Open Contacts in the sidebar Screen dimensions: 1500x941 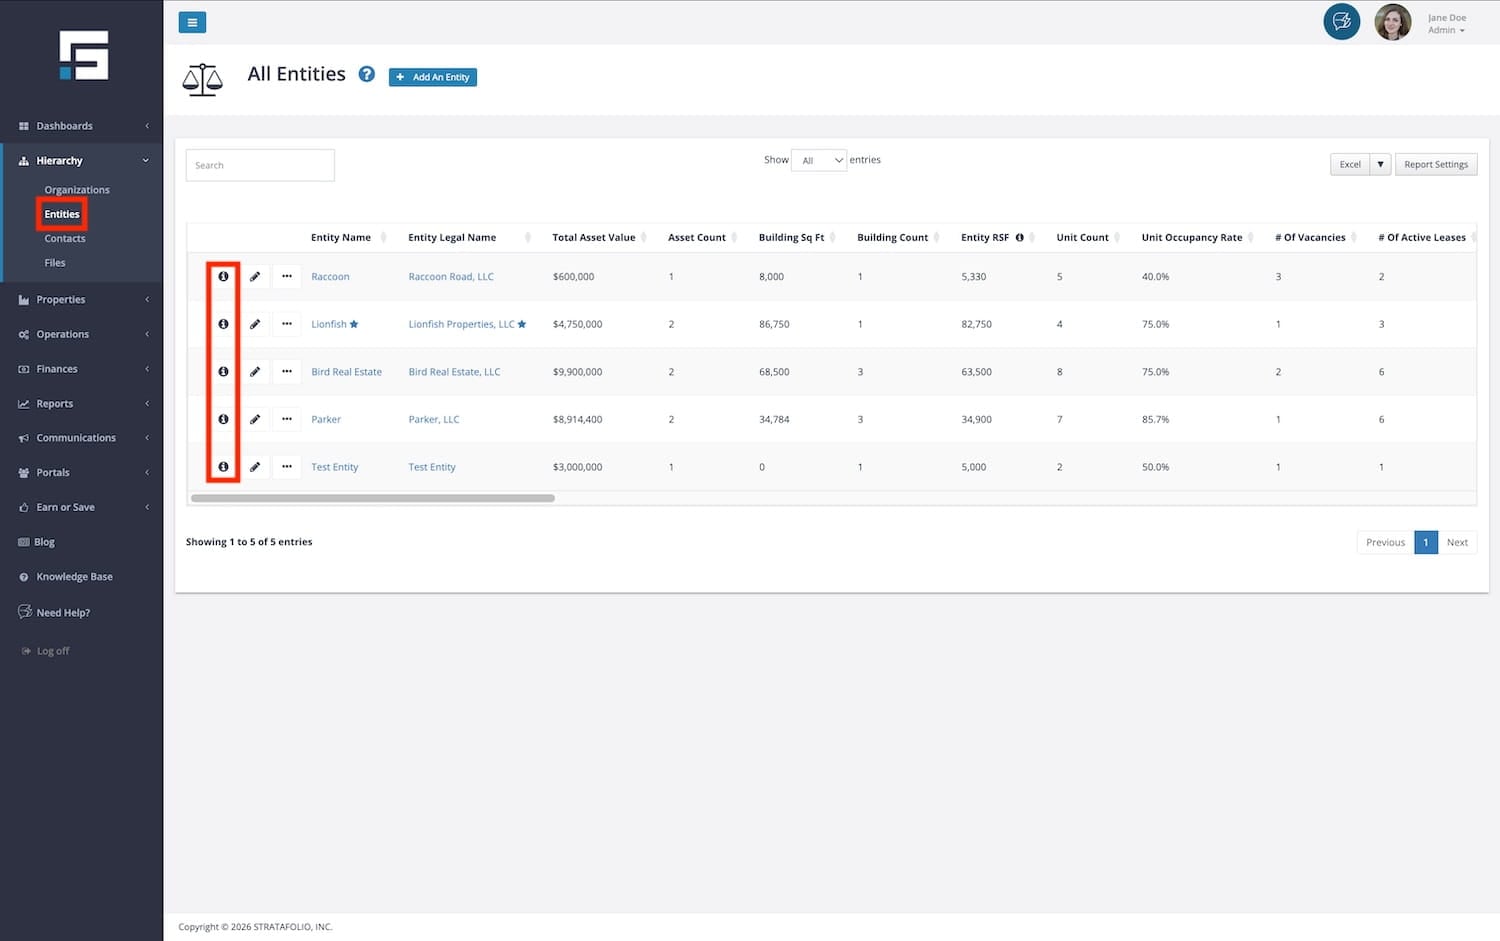(x=65, y=239)
